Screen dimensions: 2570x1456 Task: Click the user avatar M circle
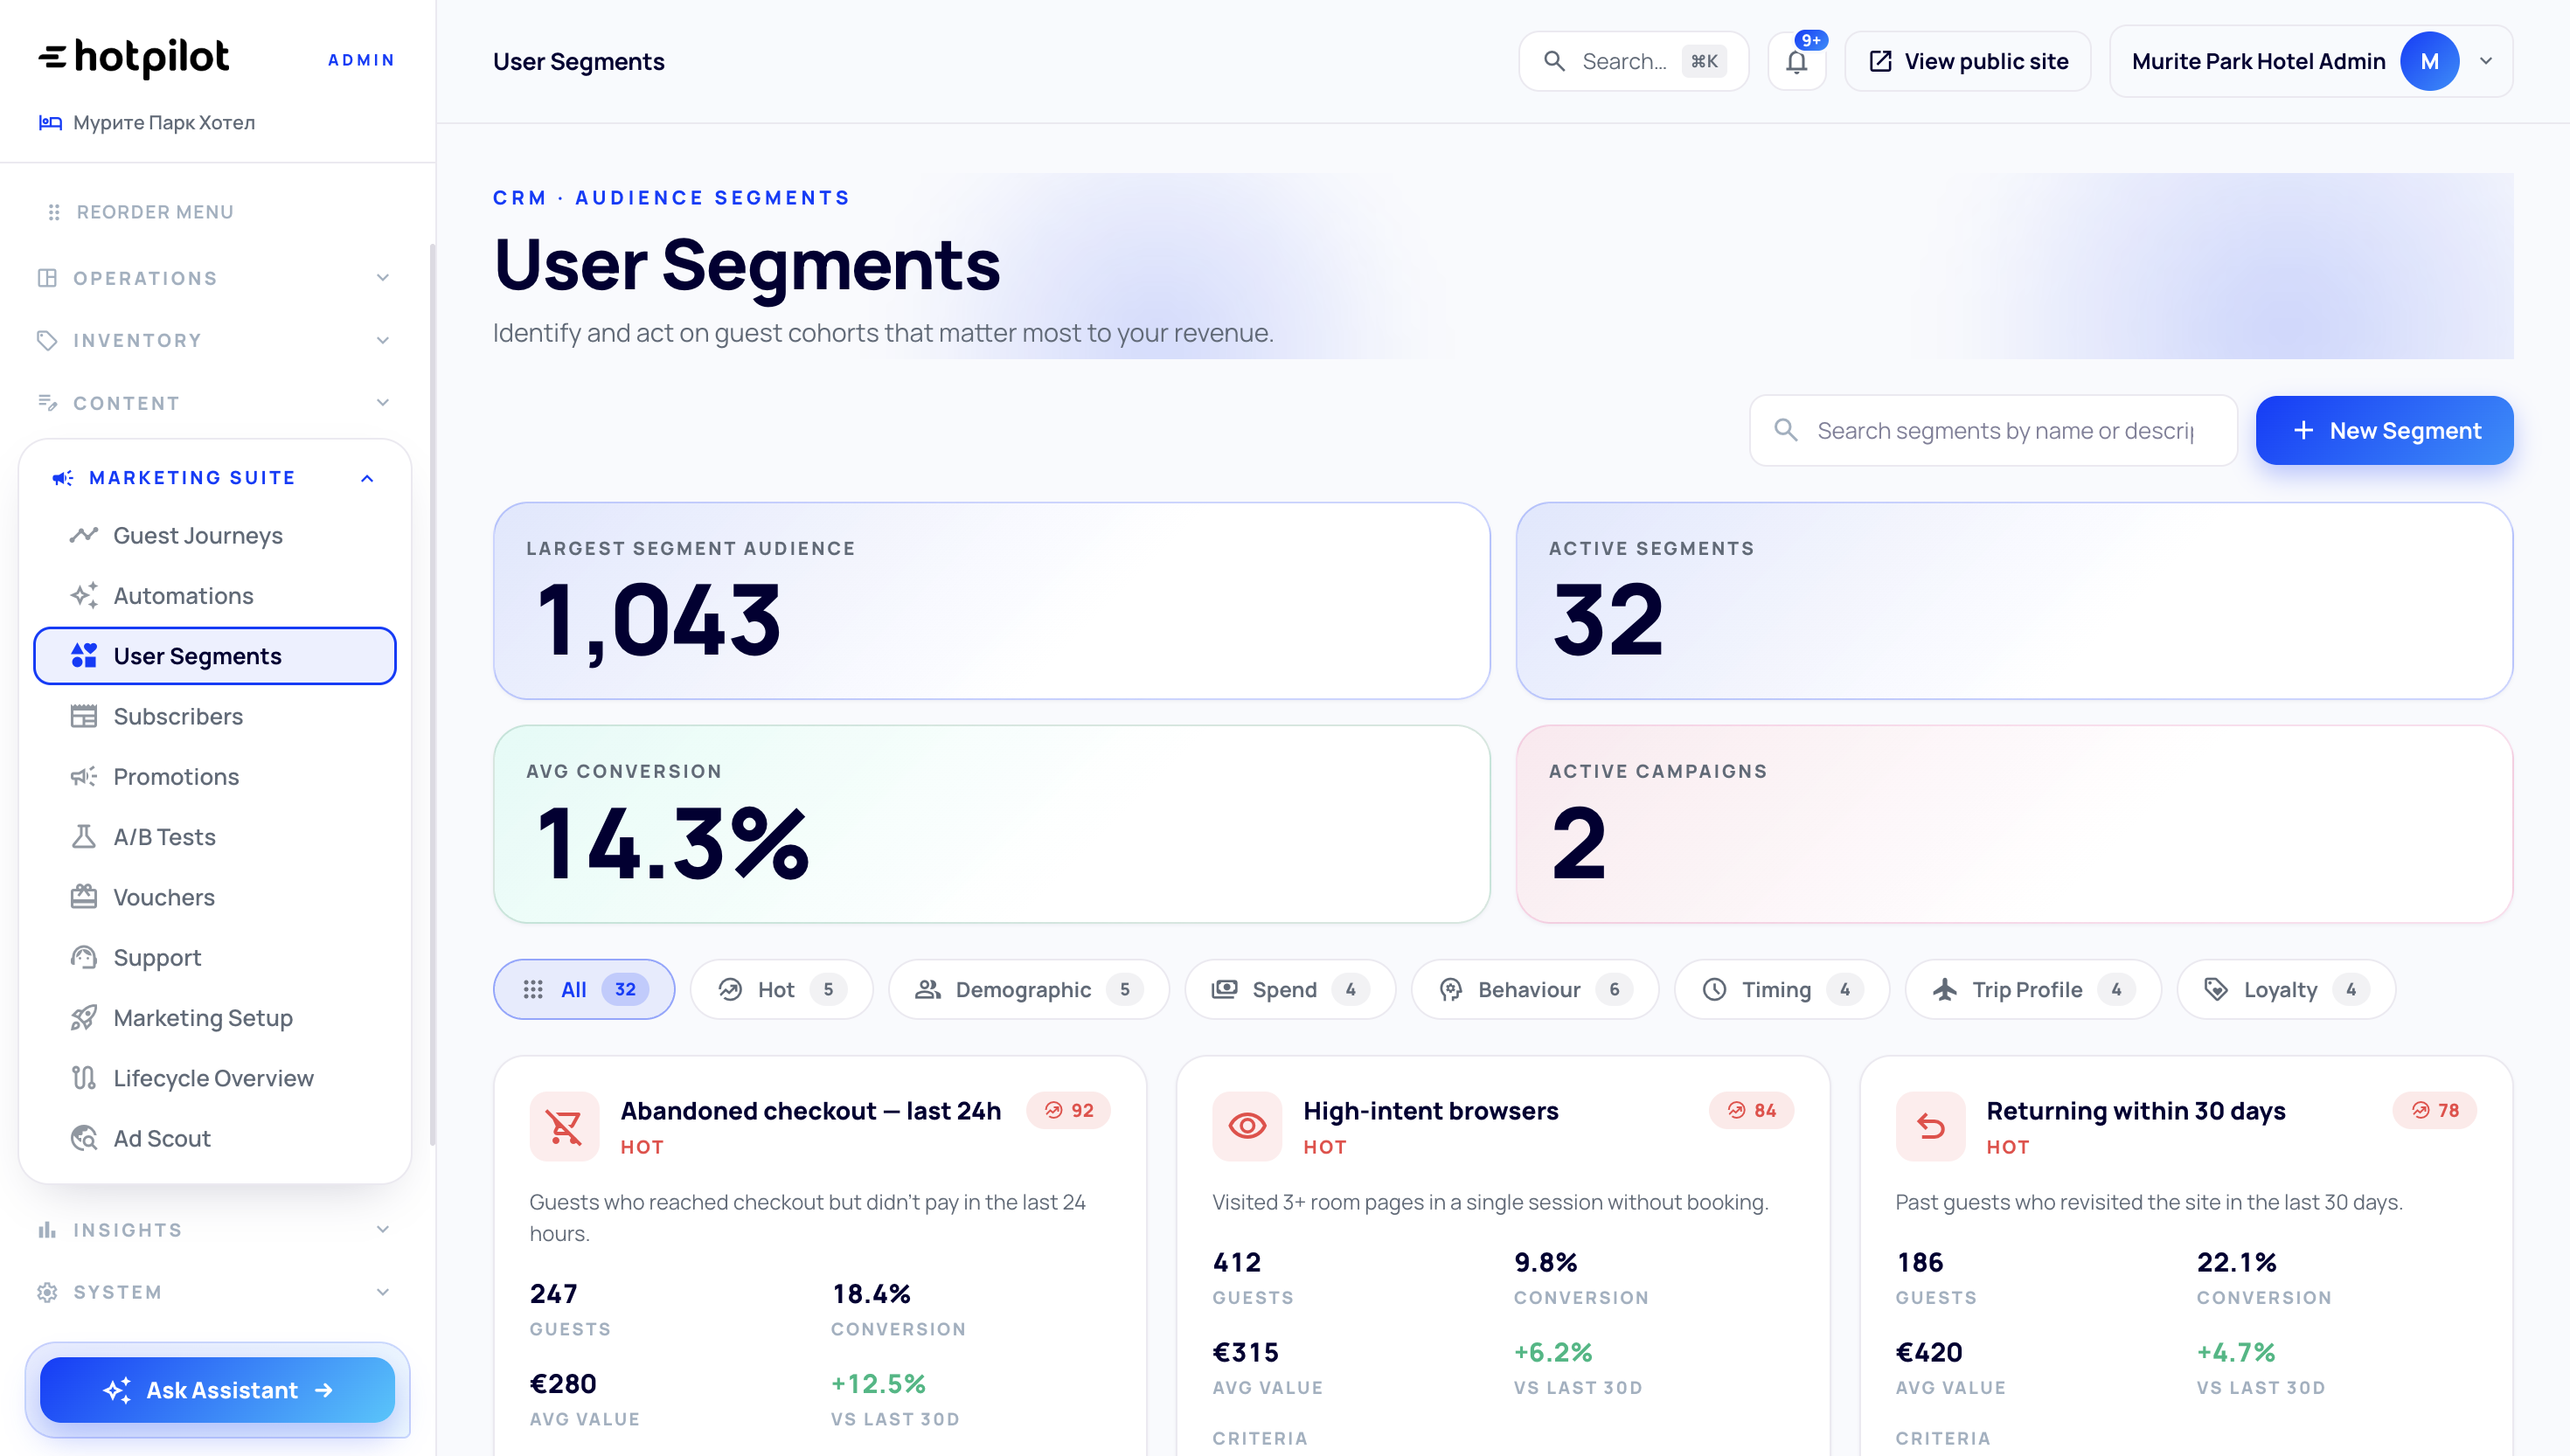2429,61
